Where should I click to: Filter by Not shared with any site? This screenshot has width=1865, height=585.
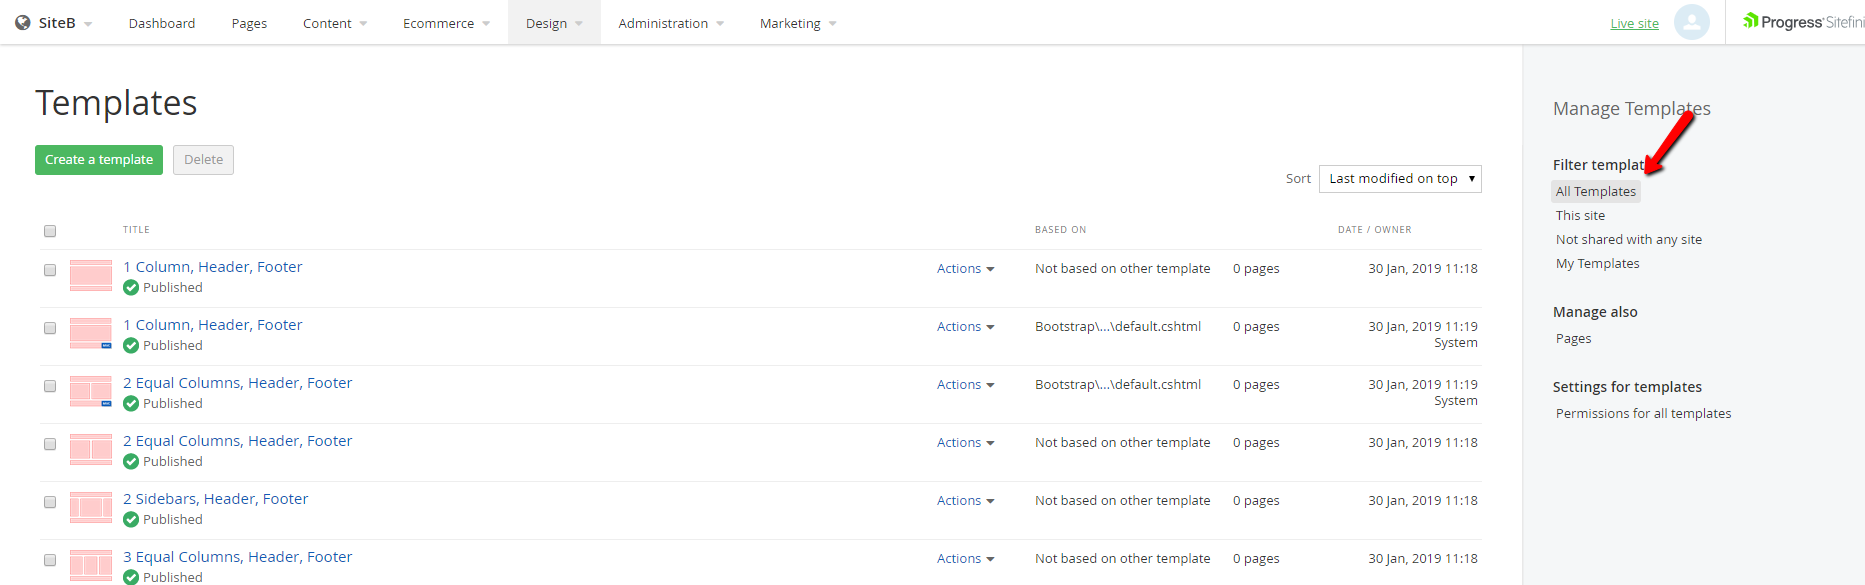point(1628,240)
